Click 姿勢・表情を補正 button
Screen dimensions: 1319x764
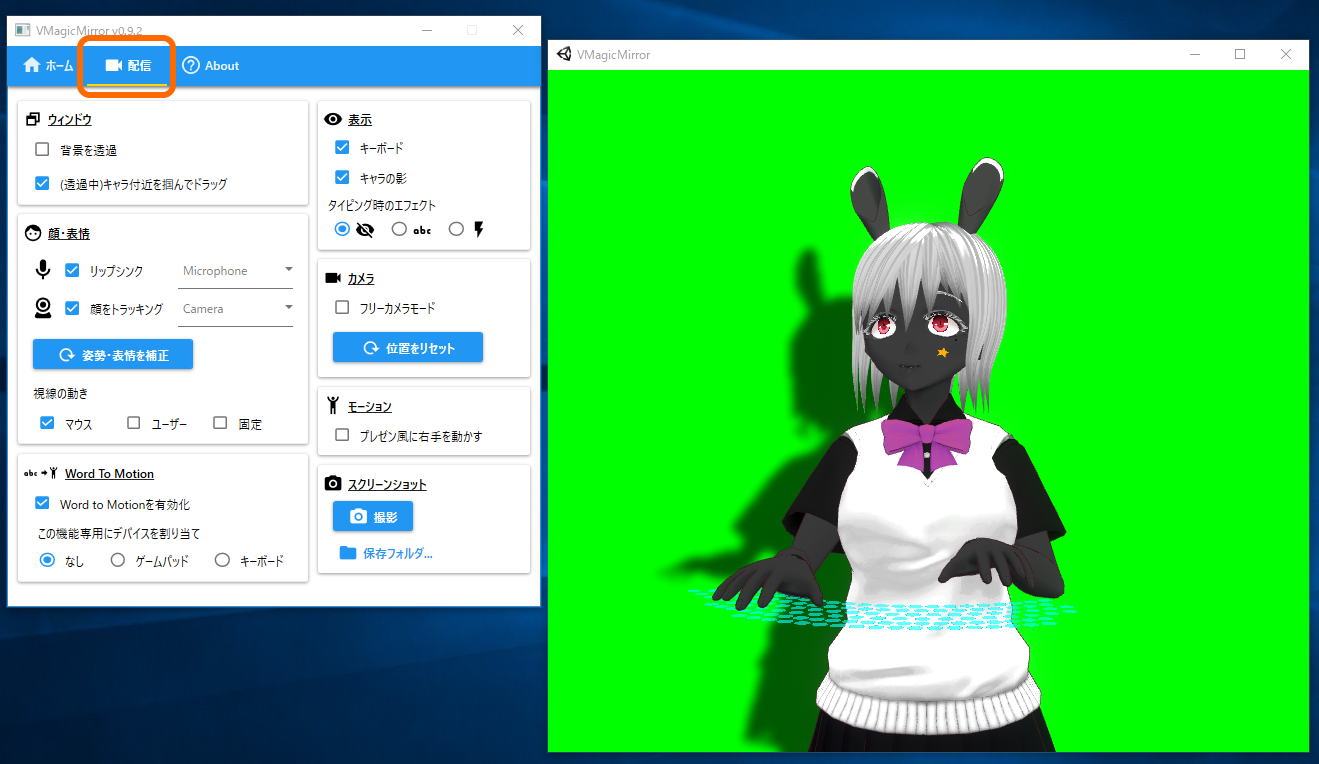(113, 354)
